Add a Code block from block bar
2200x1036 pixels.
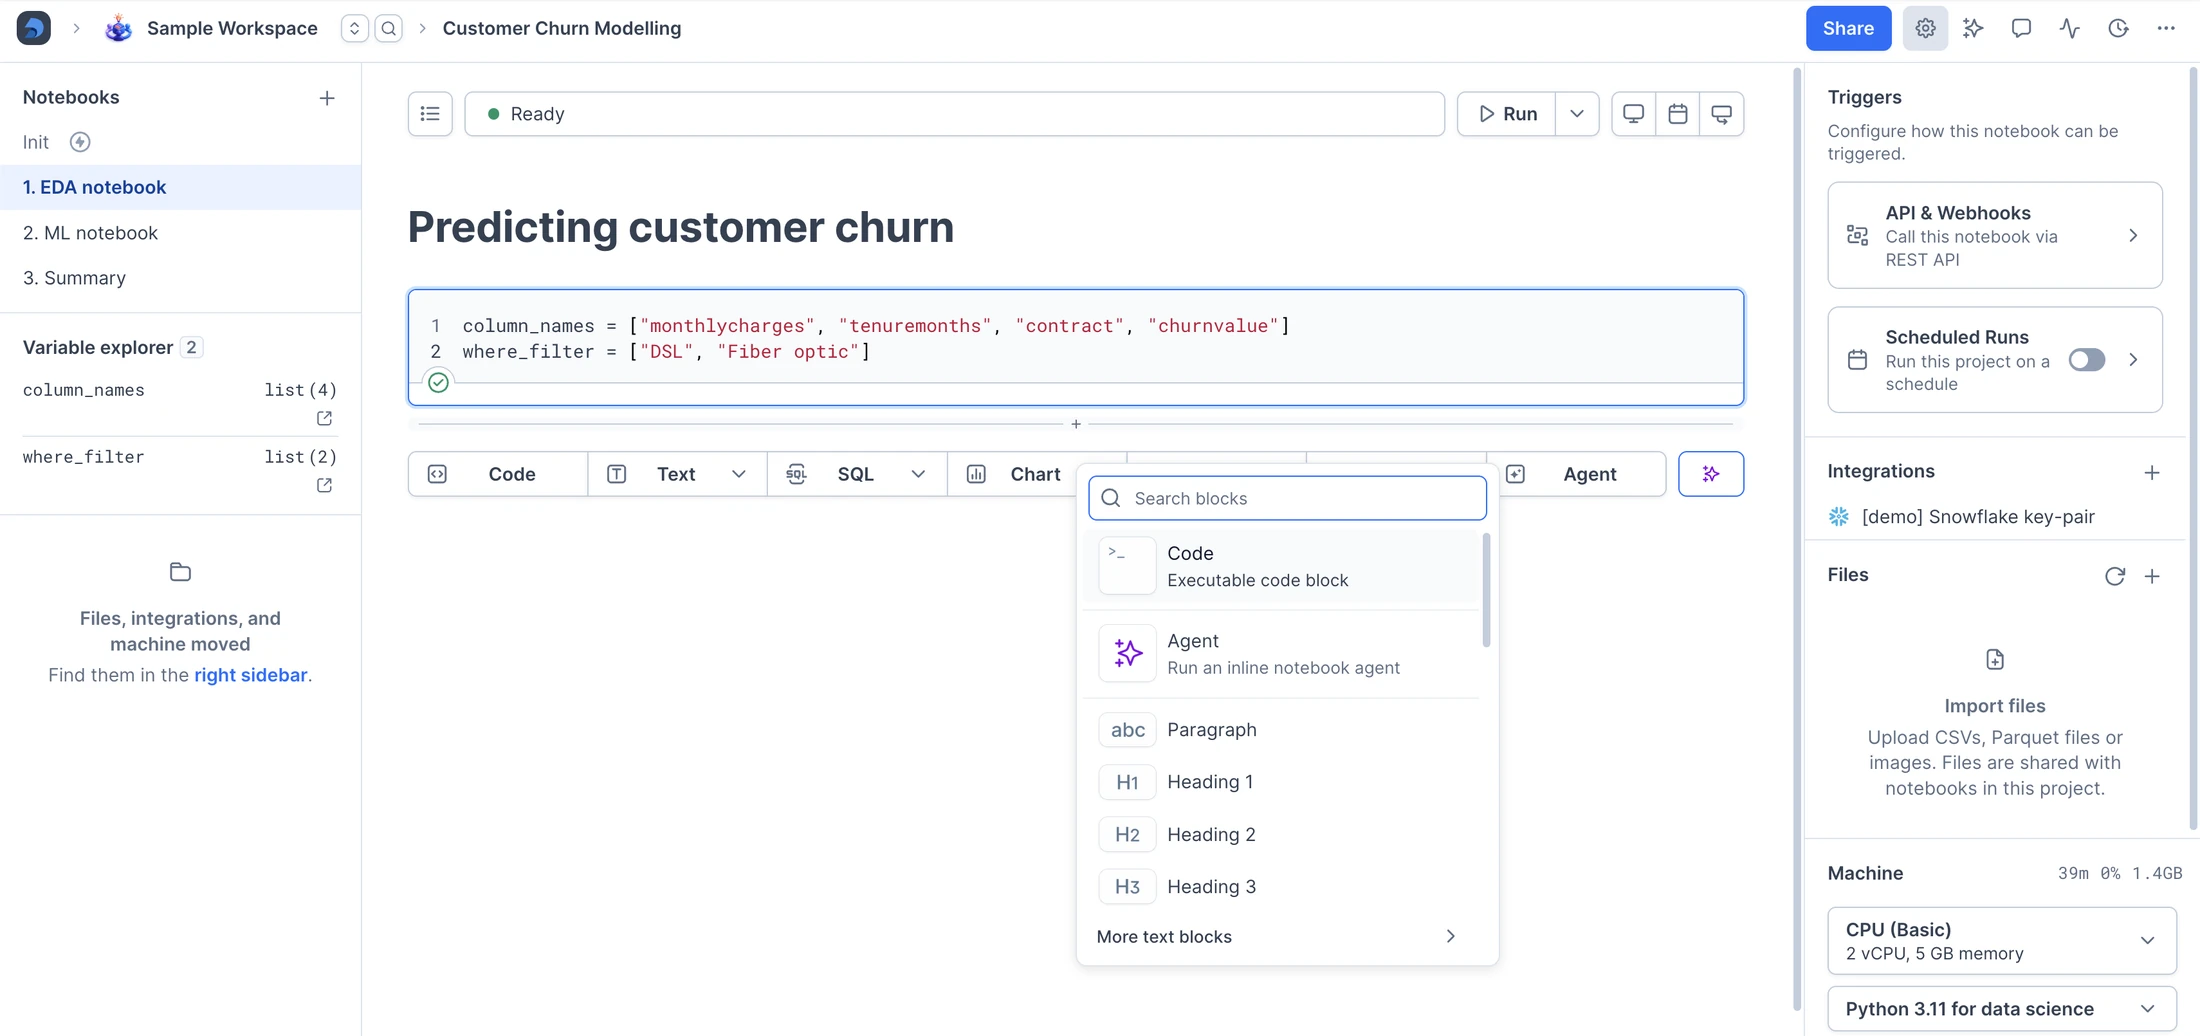coord(498,474)
